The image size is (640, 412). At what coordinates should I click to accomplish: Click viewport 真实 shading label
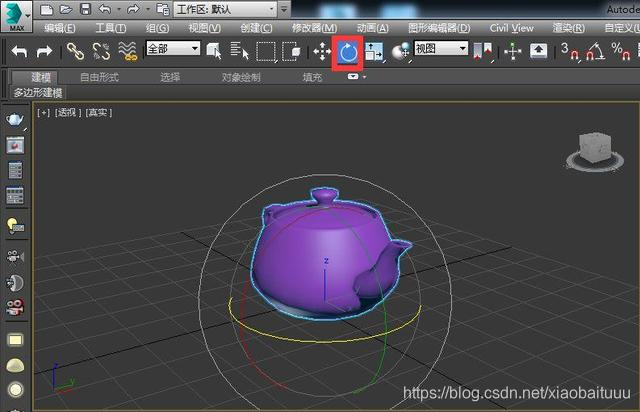click(98, 112)
